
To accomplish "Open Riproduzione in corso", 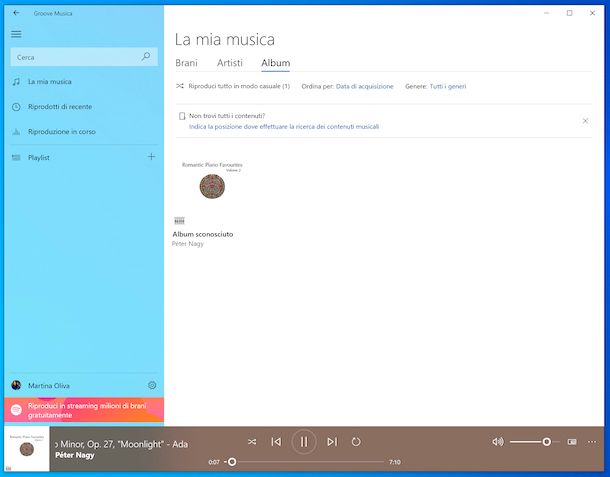I will 84,132.
